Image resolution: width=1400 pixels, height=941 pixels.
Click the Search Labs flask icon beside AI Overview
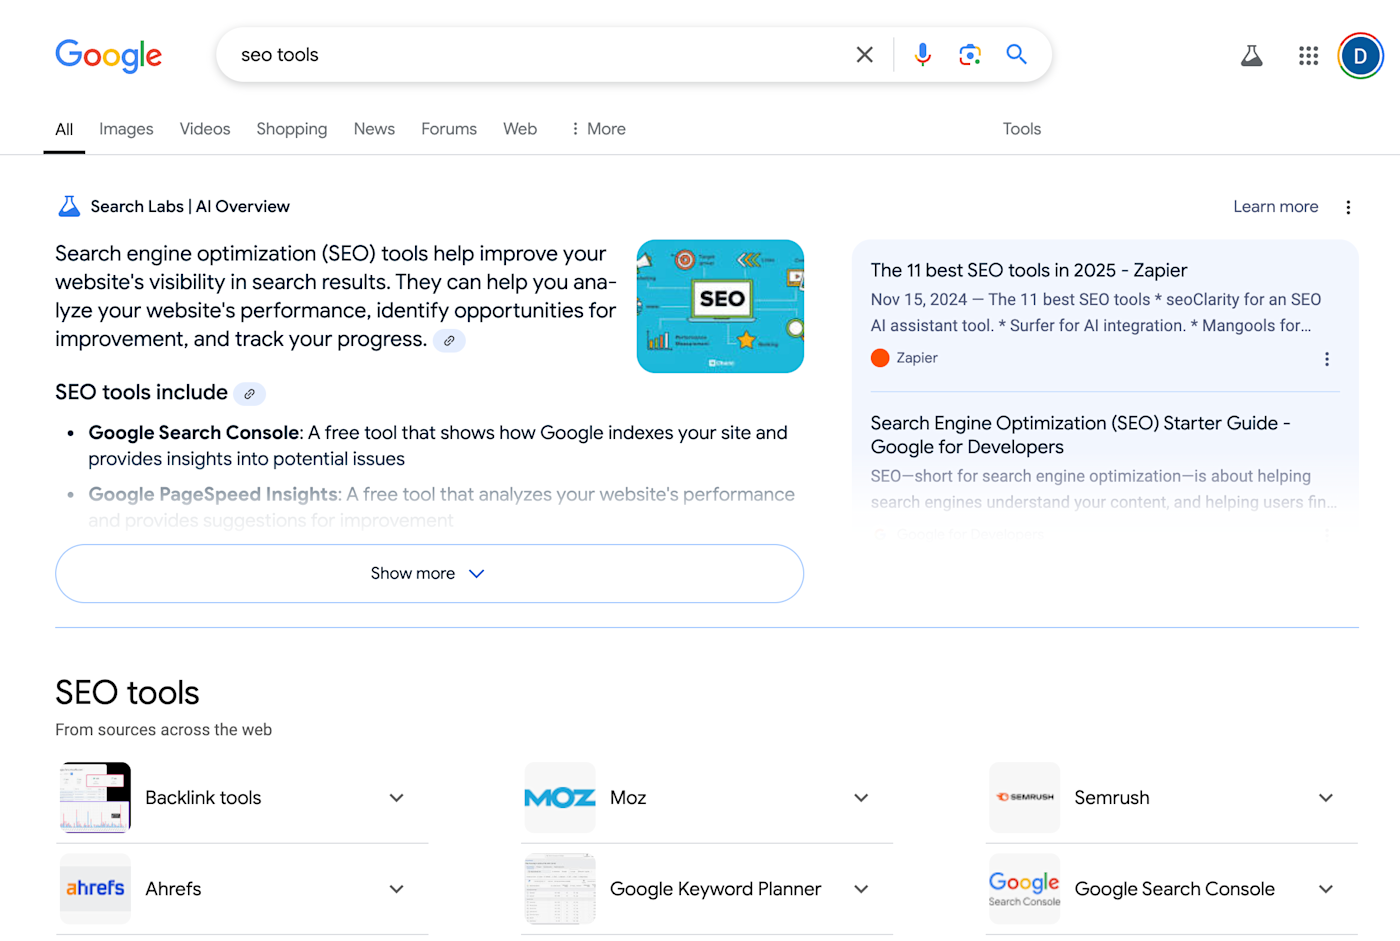click(x=69, y=207)
